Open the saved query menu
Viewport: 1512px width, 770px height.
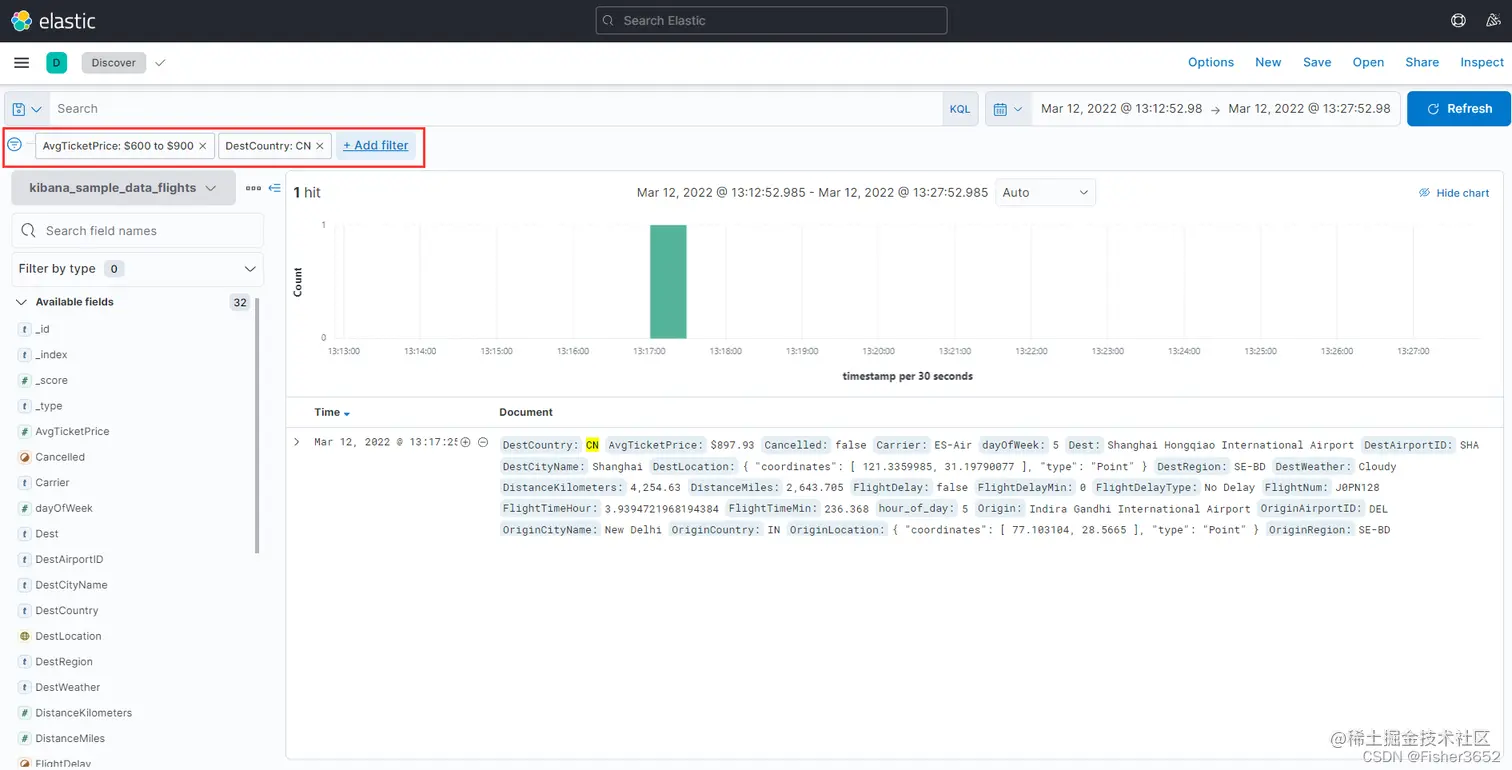pos(27,109)
